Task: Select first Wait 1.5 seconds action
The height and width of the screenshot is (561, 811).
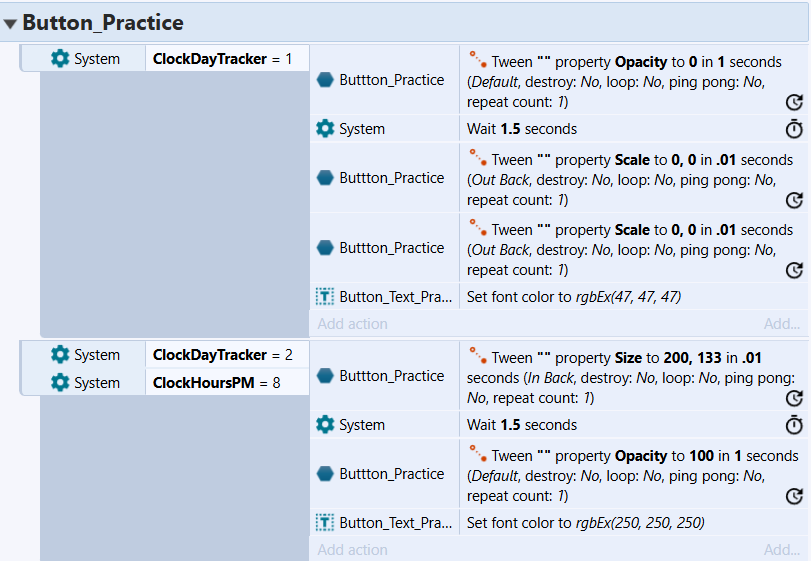Action: (634, 129)
